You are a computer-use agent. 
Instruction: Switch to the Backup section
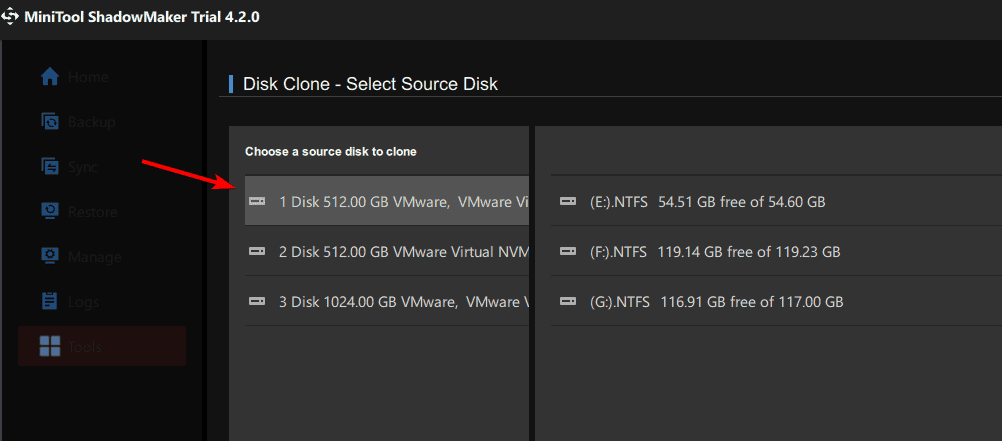tap(91, 122)
